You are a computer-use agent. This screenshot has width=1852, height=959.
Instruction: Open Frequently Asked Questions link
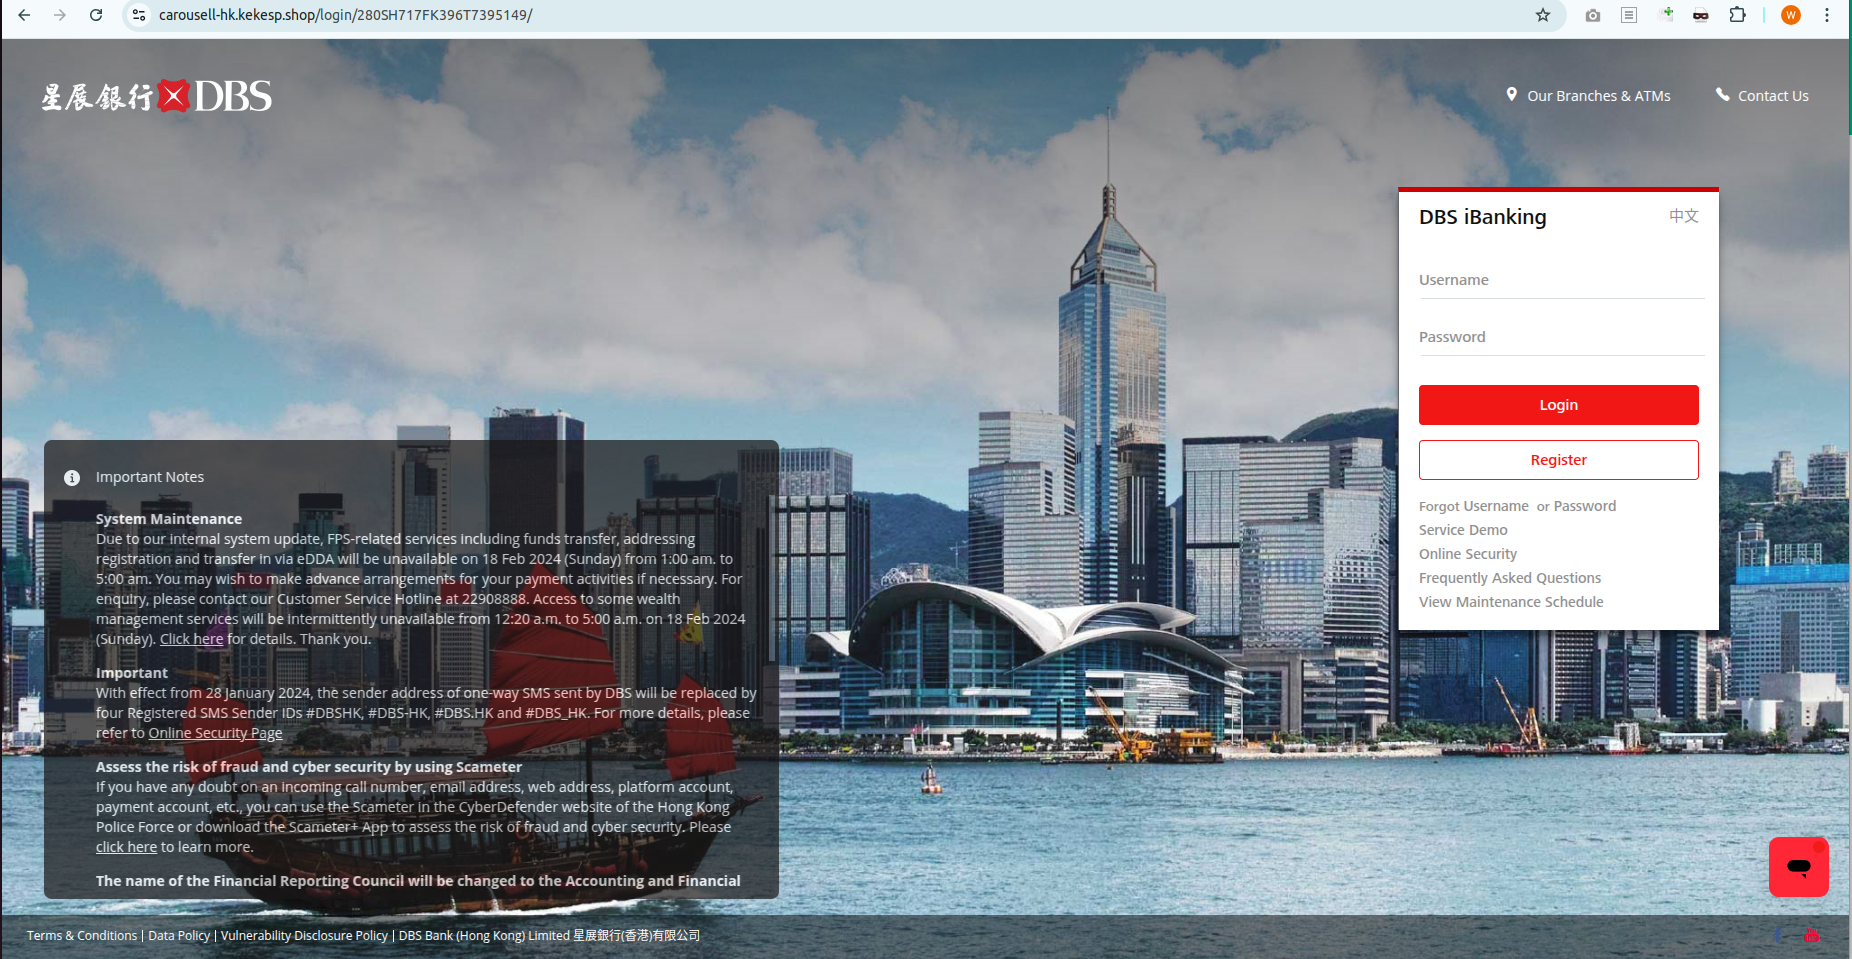pyautogui.click(x=1510, y=578)
